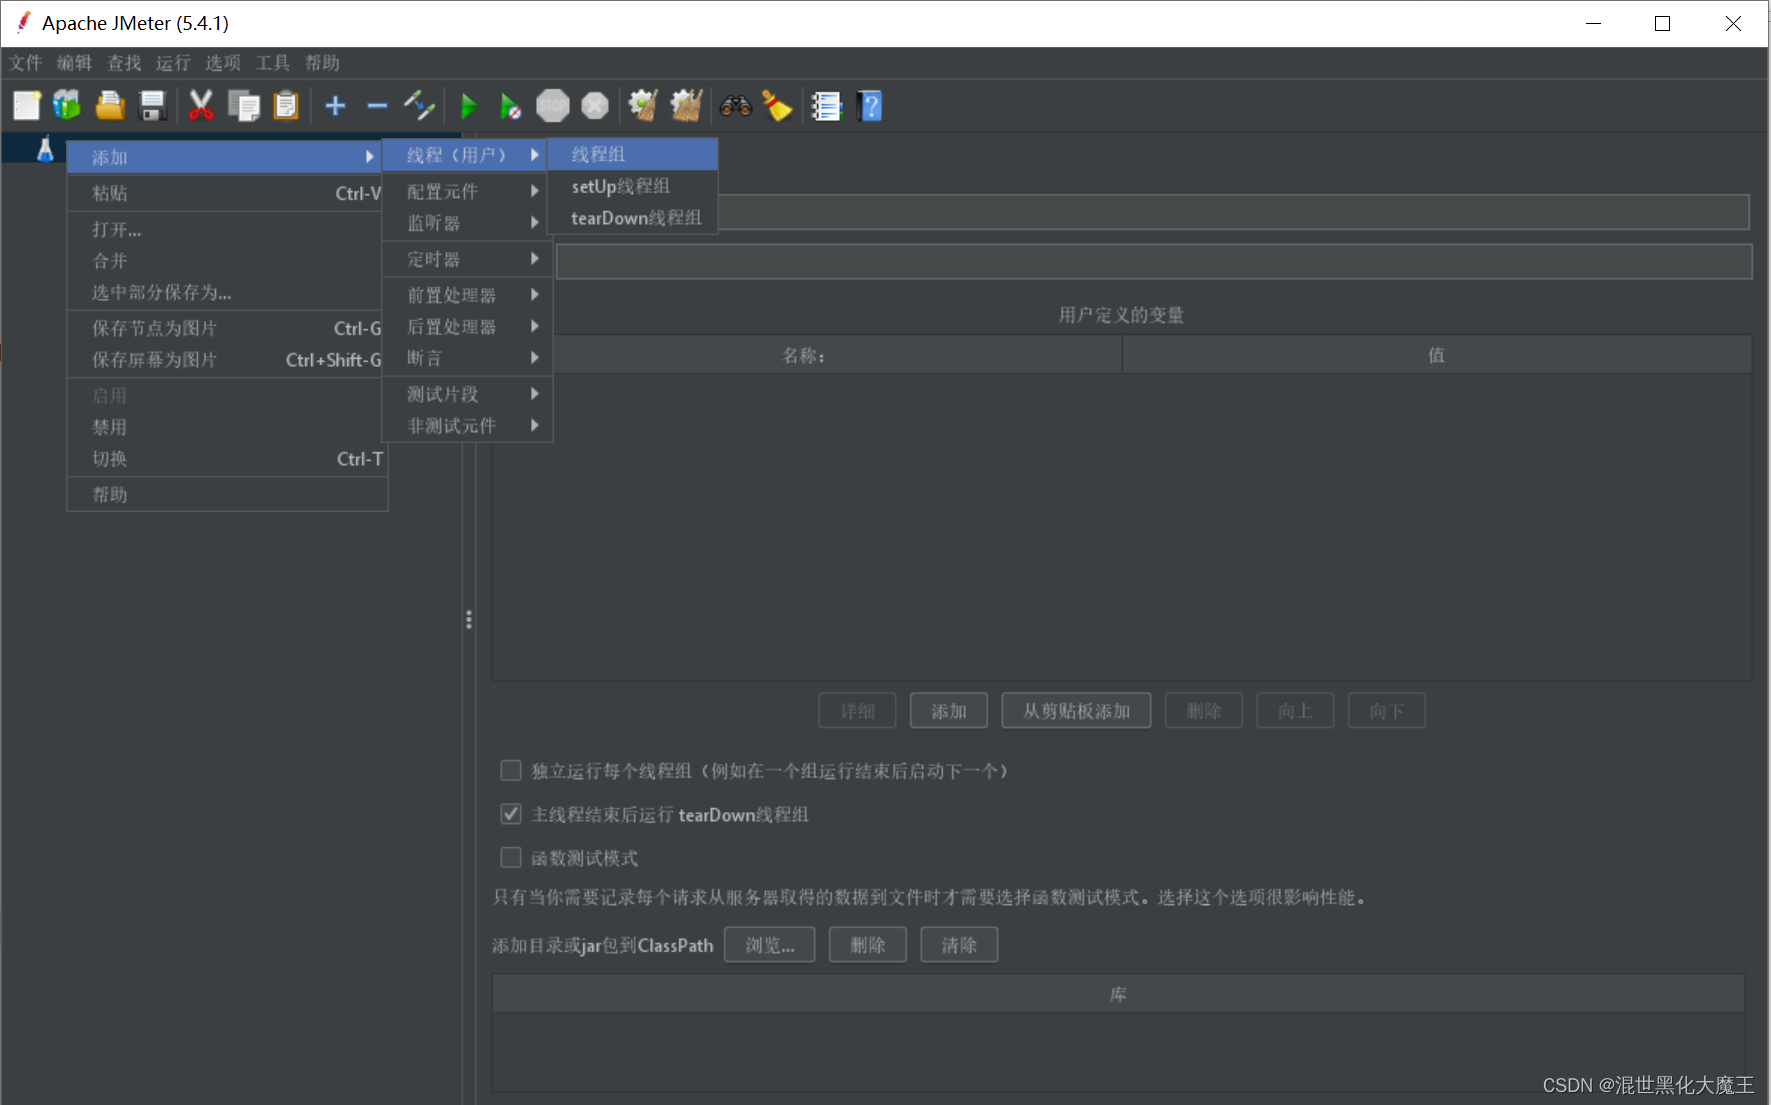Click the Reset Search broom icon
The image size is (1771, 1105).
pos(777,105)
